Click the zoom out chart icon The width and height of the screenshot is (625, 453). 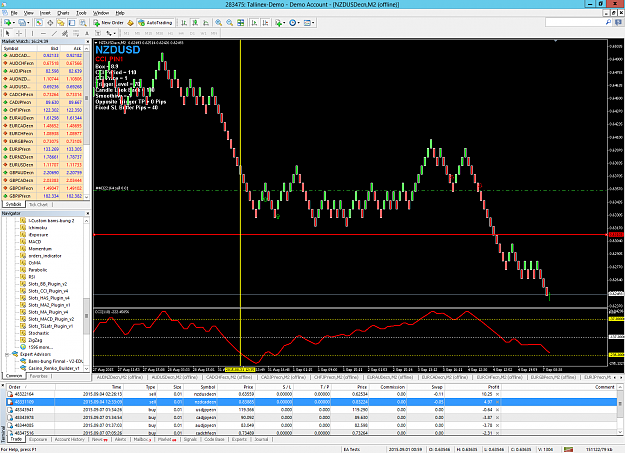(x=230, y=23)
